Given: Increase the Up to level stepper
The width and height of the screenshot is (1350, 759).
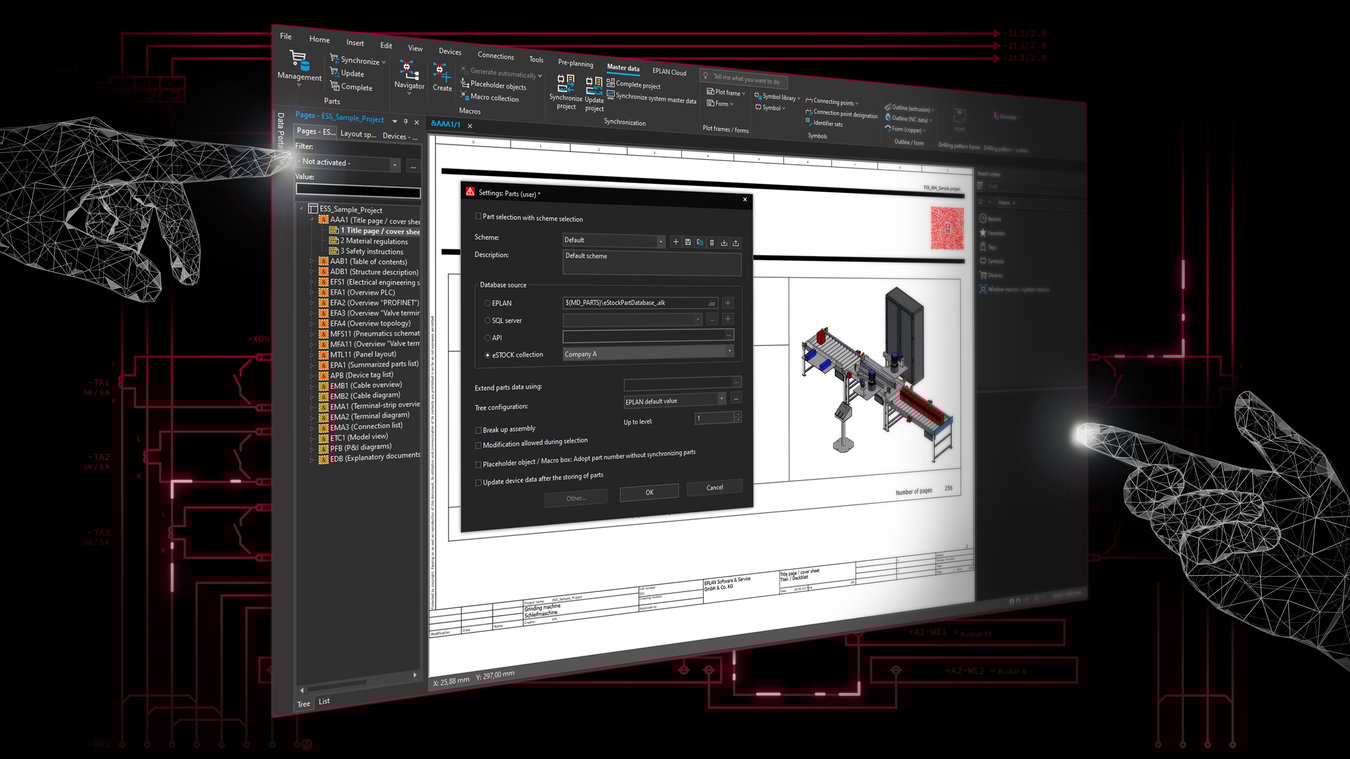Looking at the screenshot, I should coord(737,414).
